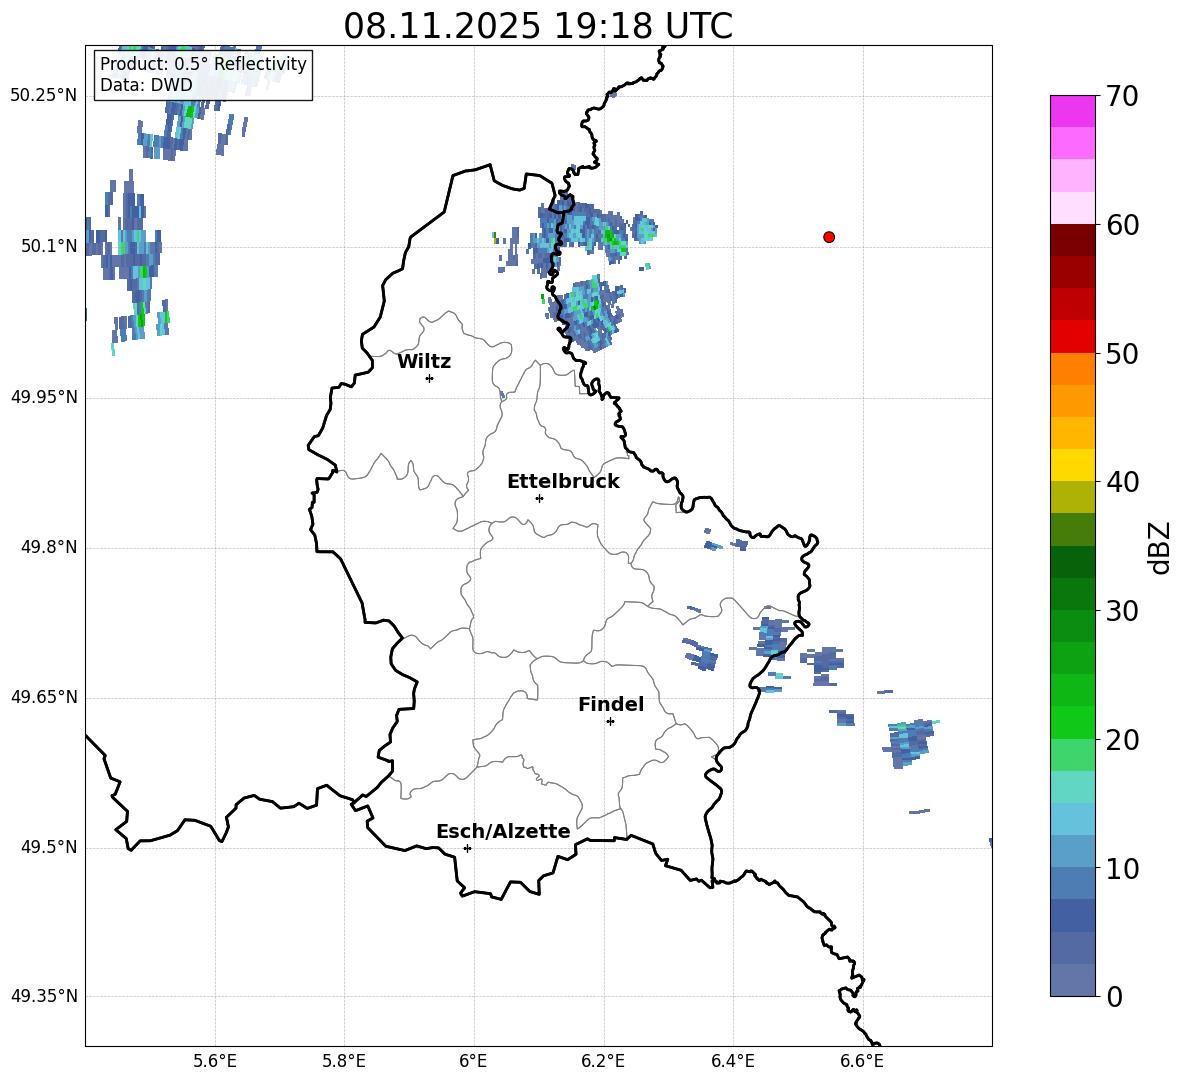Pick the dark red band below 60 dBZ
This screenshot has width=1184, height=1081.
coord(1072,241)
